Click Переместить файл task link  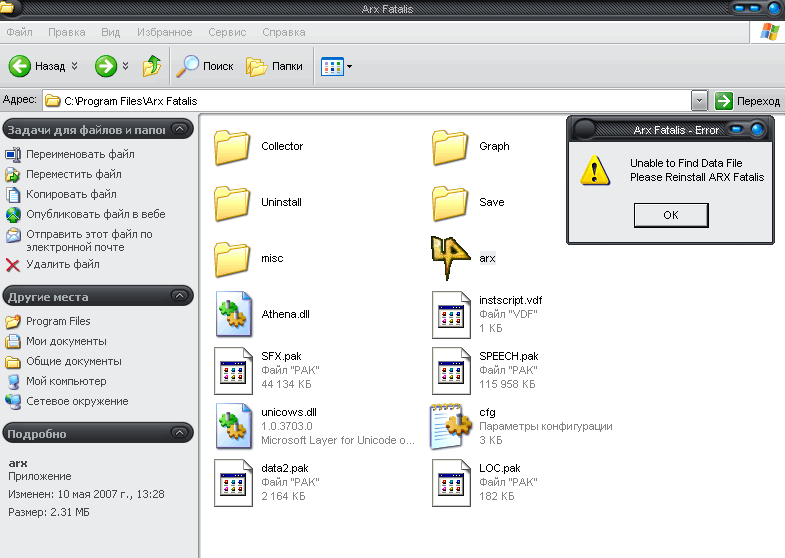click(x=74, y=174)
